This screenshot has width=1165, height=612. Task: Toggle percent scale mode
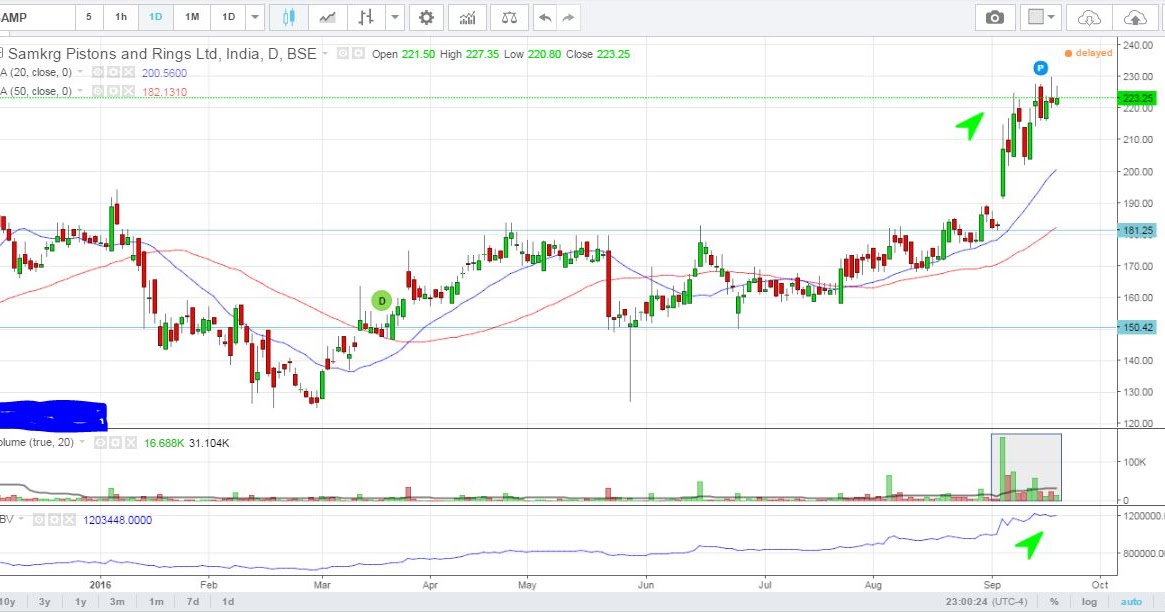click(x=1054, y=602)
